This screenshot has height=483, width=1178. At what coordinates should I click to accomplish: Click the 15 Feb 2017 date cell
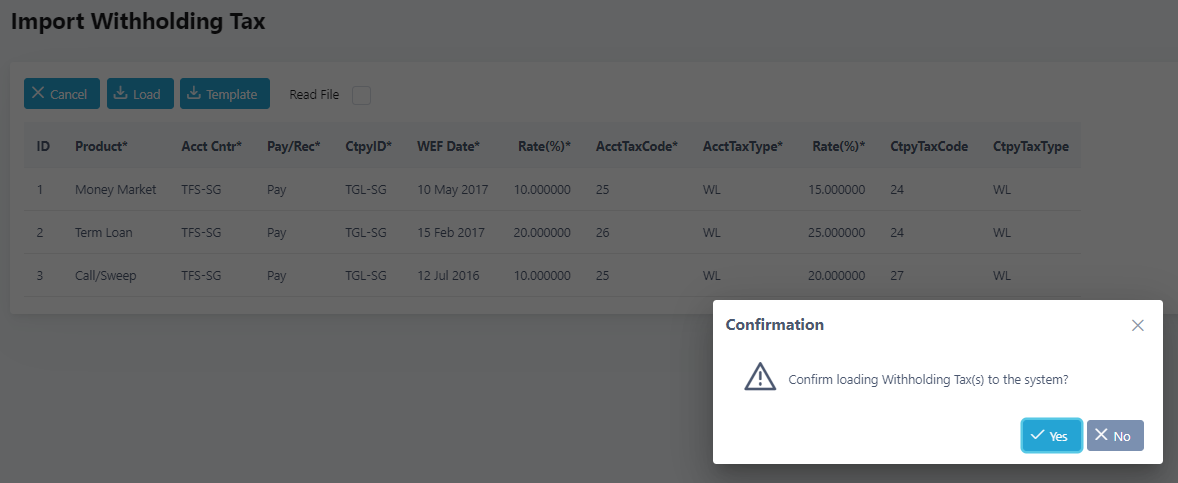click(x=452, y=233)
